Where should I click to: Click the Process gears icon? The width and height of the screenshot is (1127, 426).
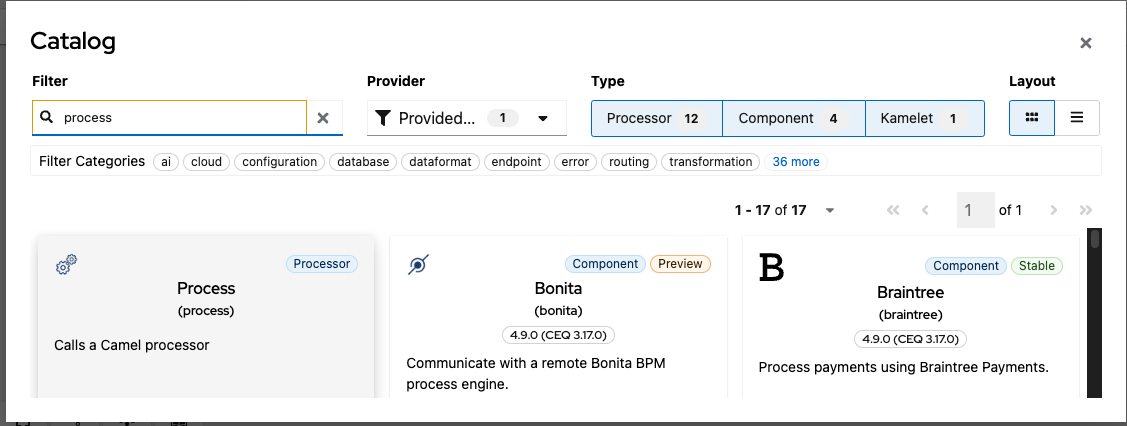click(x=66, y=265)
